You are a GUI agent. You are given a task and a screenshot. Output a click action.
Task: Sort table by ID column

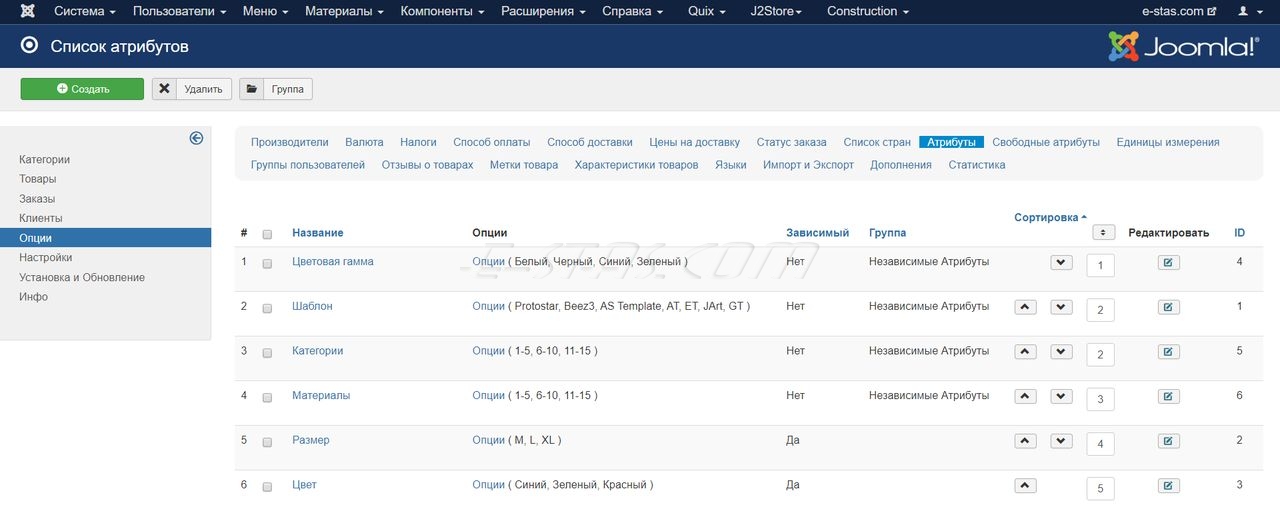click(x=1239, y=233)
